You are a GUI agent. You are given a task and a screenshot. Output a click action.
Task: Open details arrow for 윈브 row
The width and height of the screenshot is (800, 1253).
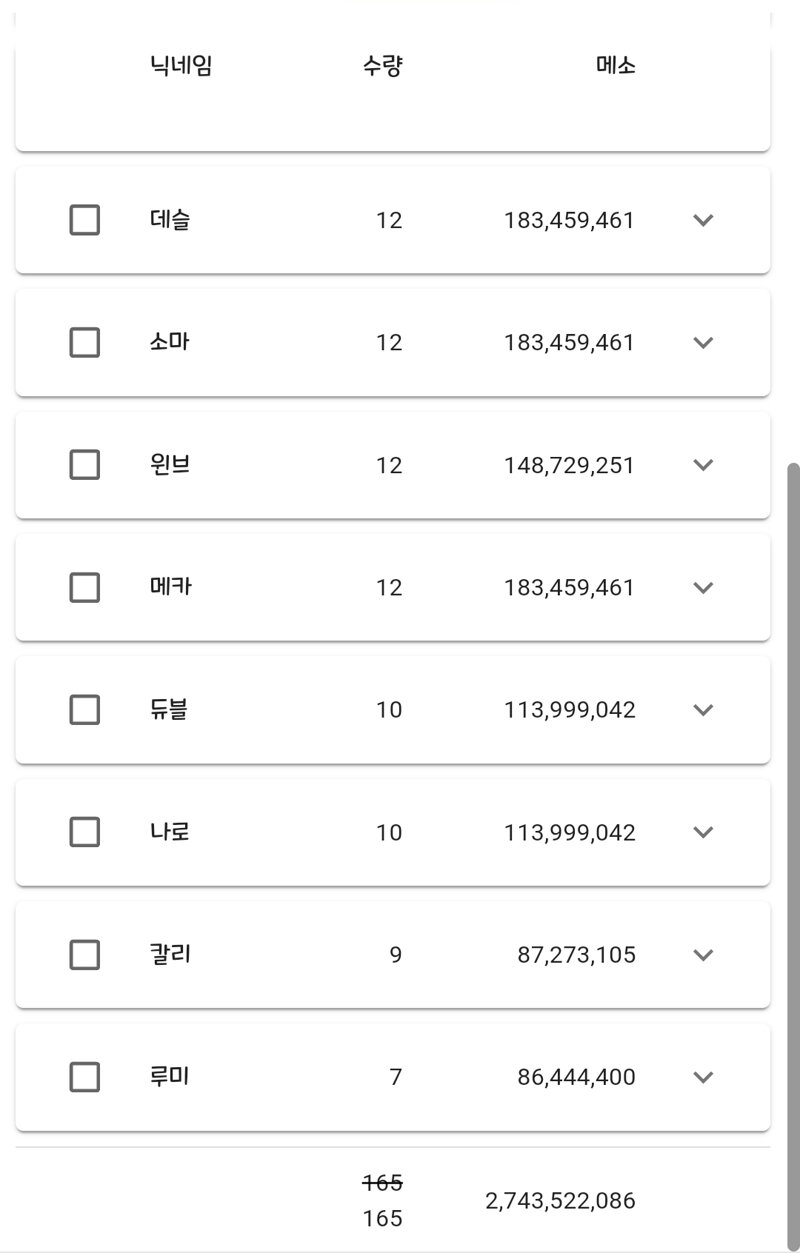(x=703, y=465)
